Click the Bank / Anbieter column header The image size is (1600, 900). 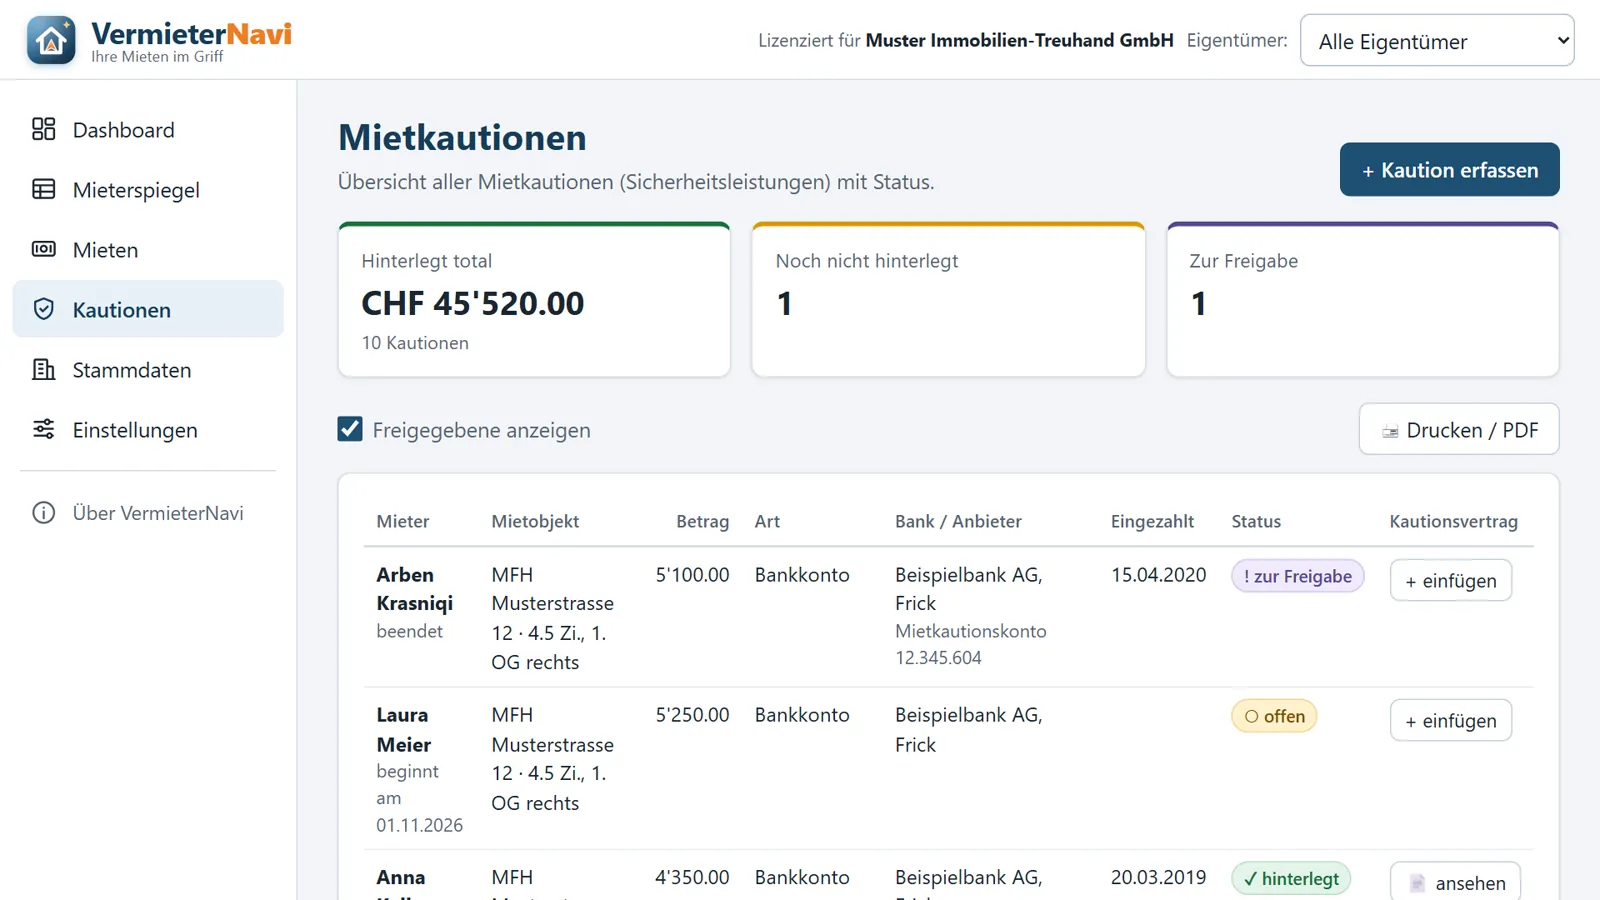[x=958, y=521]
